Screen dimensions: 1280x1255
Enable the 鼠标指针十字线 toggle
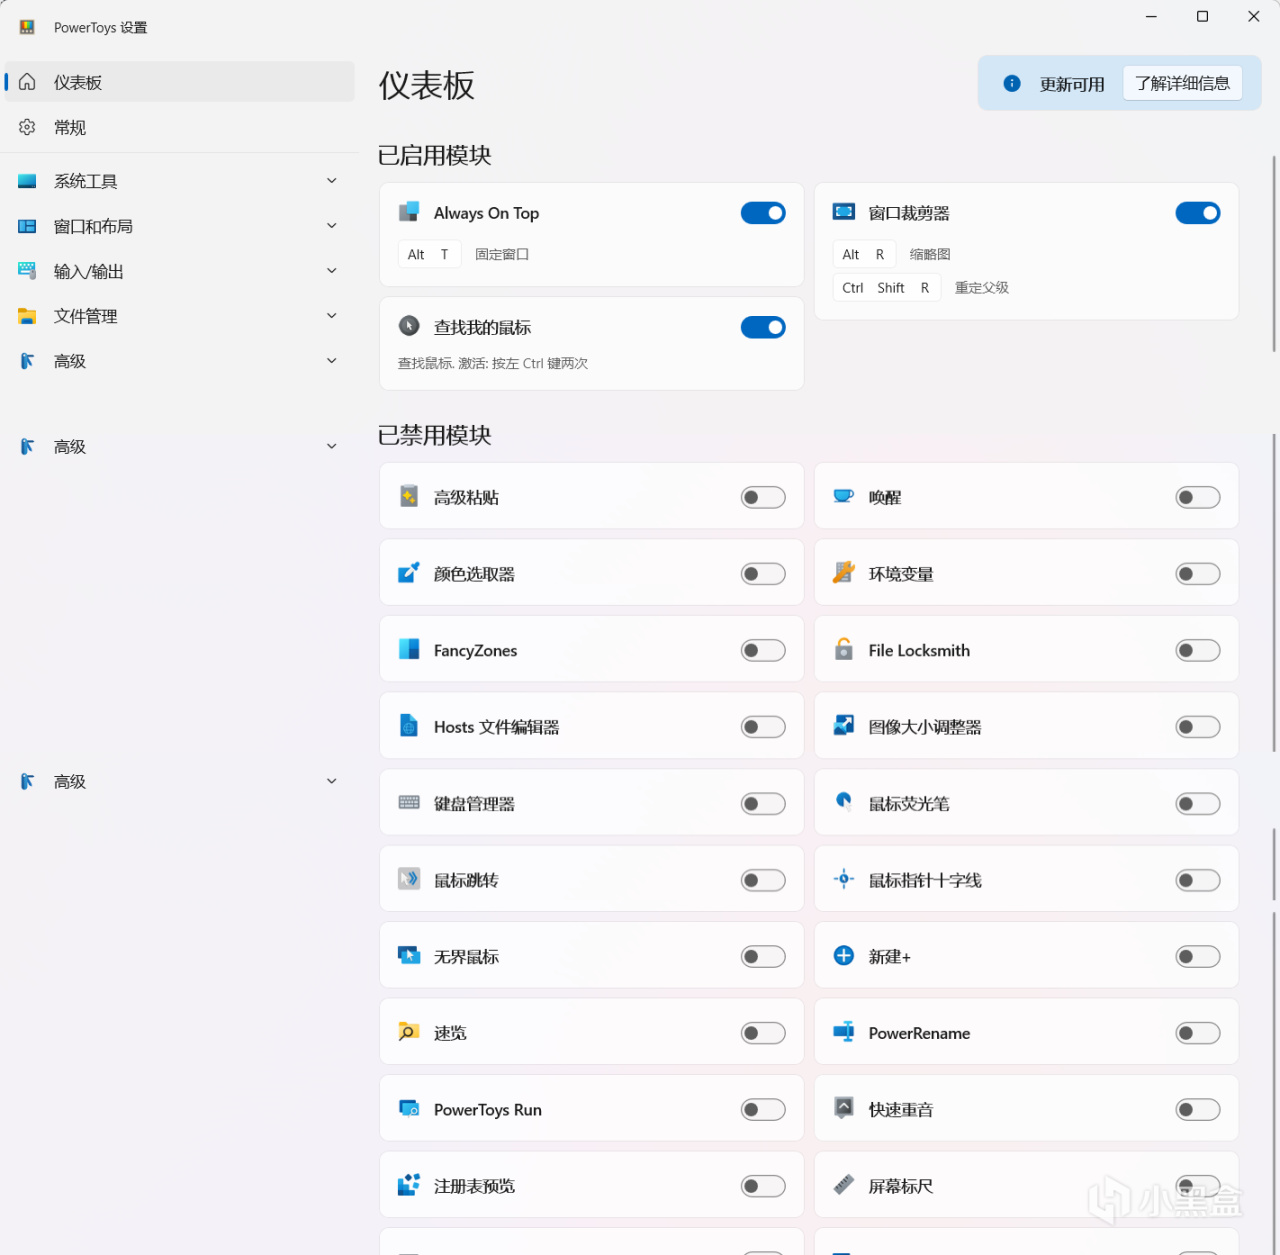pos(1198,880)
